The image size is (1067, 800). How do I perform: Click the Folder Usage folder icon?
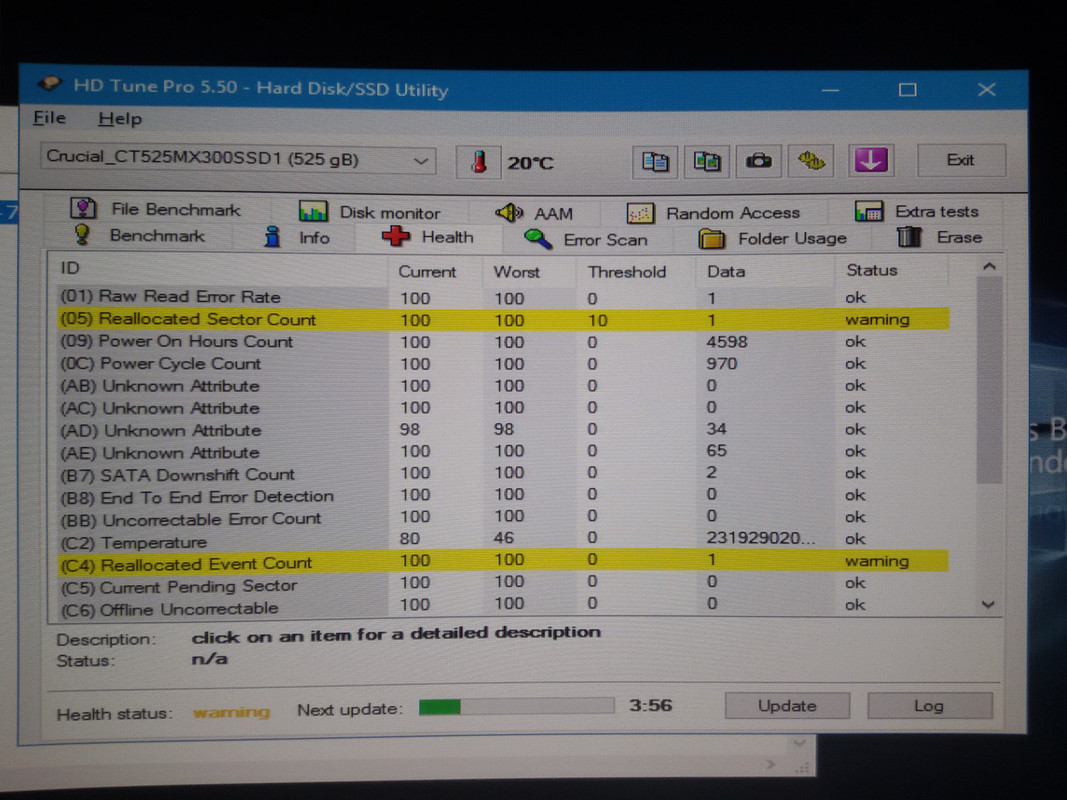[712, 238]
